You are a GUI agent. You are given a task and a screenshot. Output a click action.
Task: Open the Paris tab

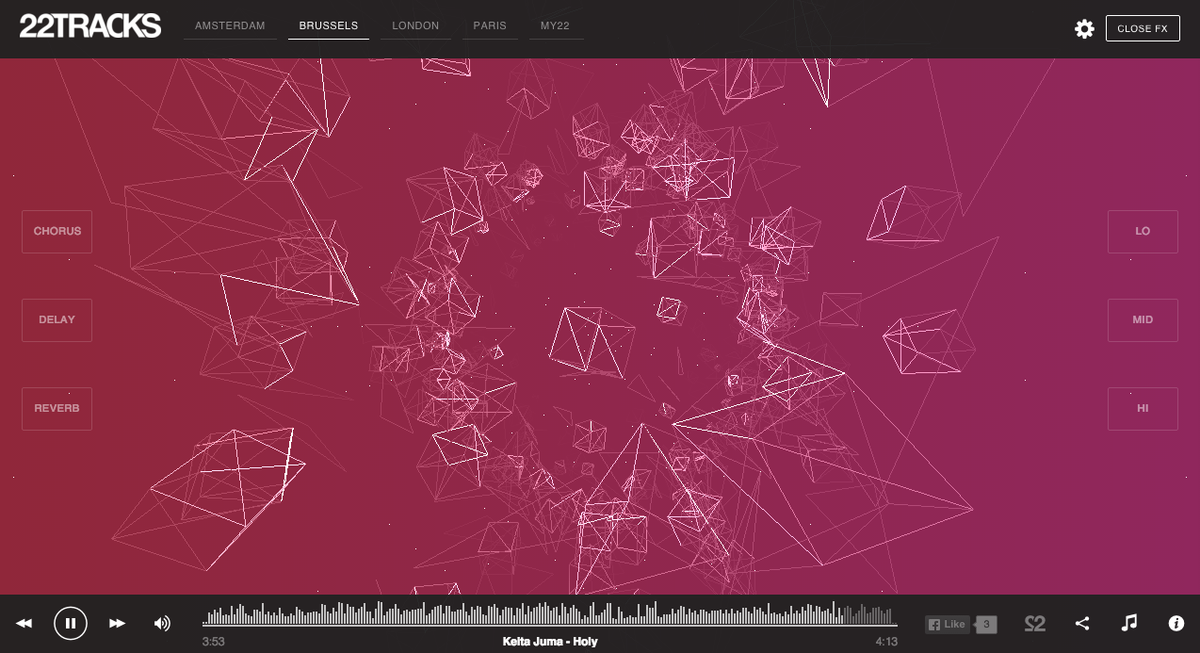click(x=490, y=26)
